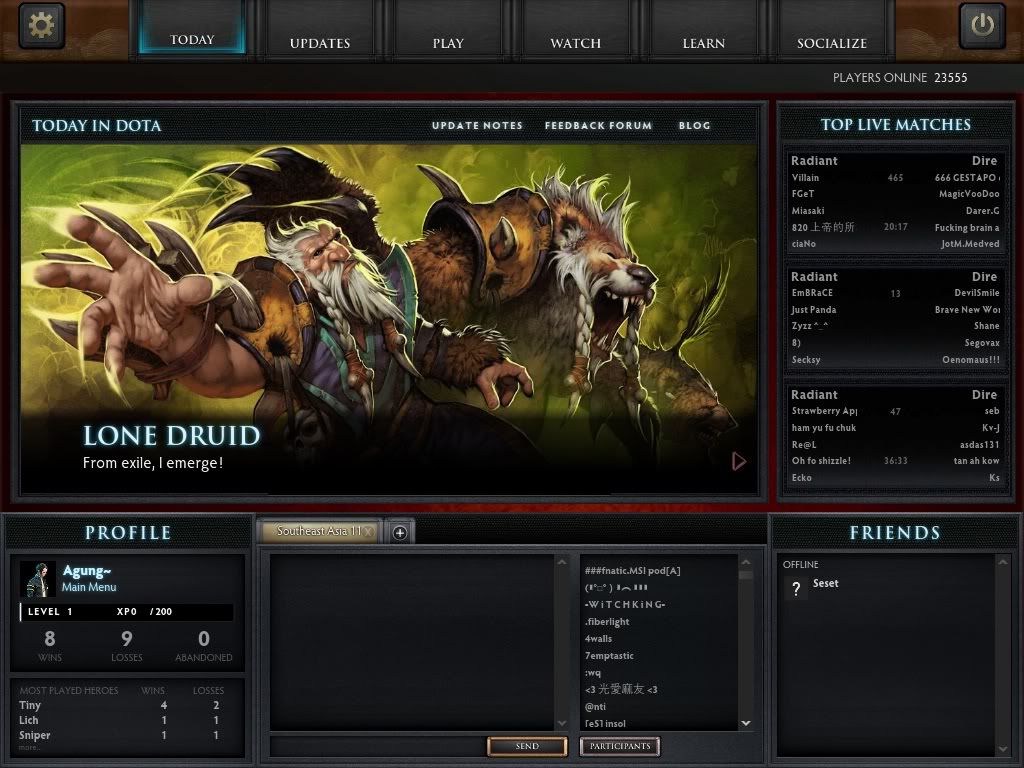Click the Send chat button
Viewport: 1024px width, 768px height.
pos(527,746)
